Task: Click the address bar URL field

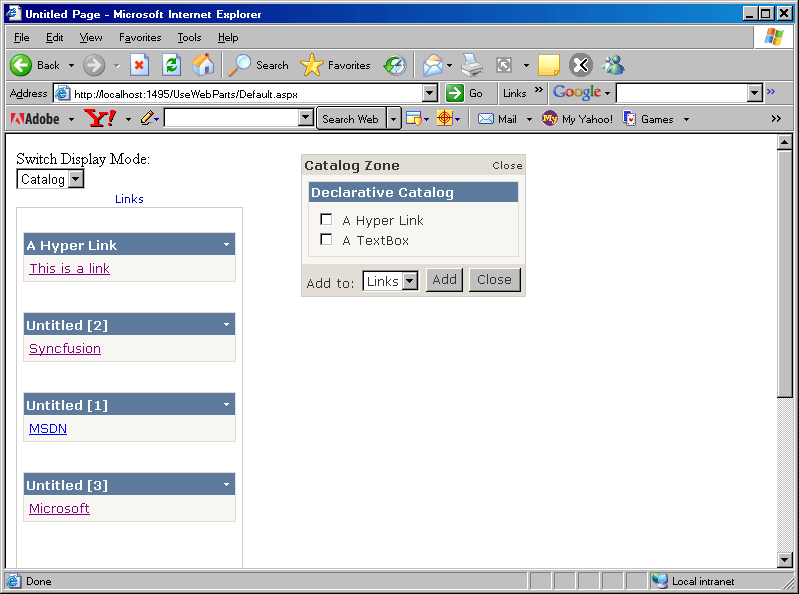Action: click(x=245, y=93)
